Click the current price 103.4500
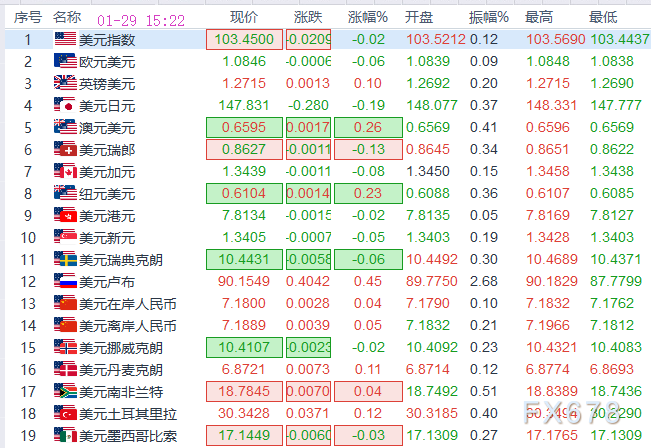Viewport: 651px width, 448px height. (244, 39)
